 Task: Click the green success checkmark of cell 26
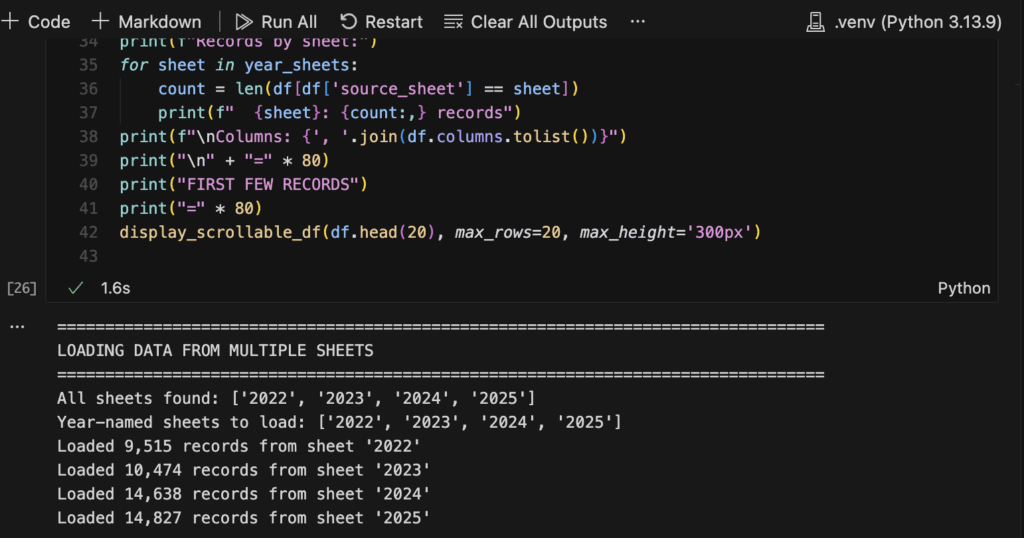coord(75,288)
